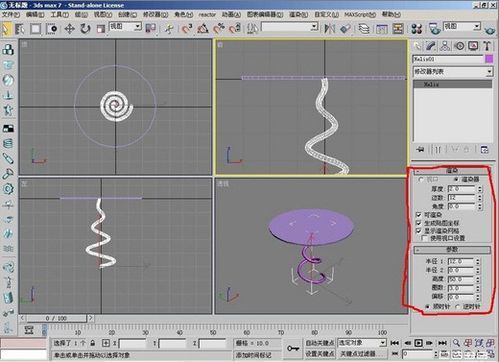Open the 工具 menu

(59, 15)
